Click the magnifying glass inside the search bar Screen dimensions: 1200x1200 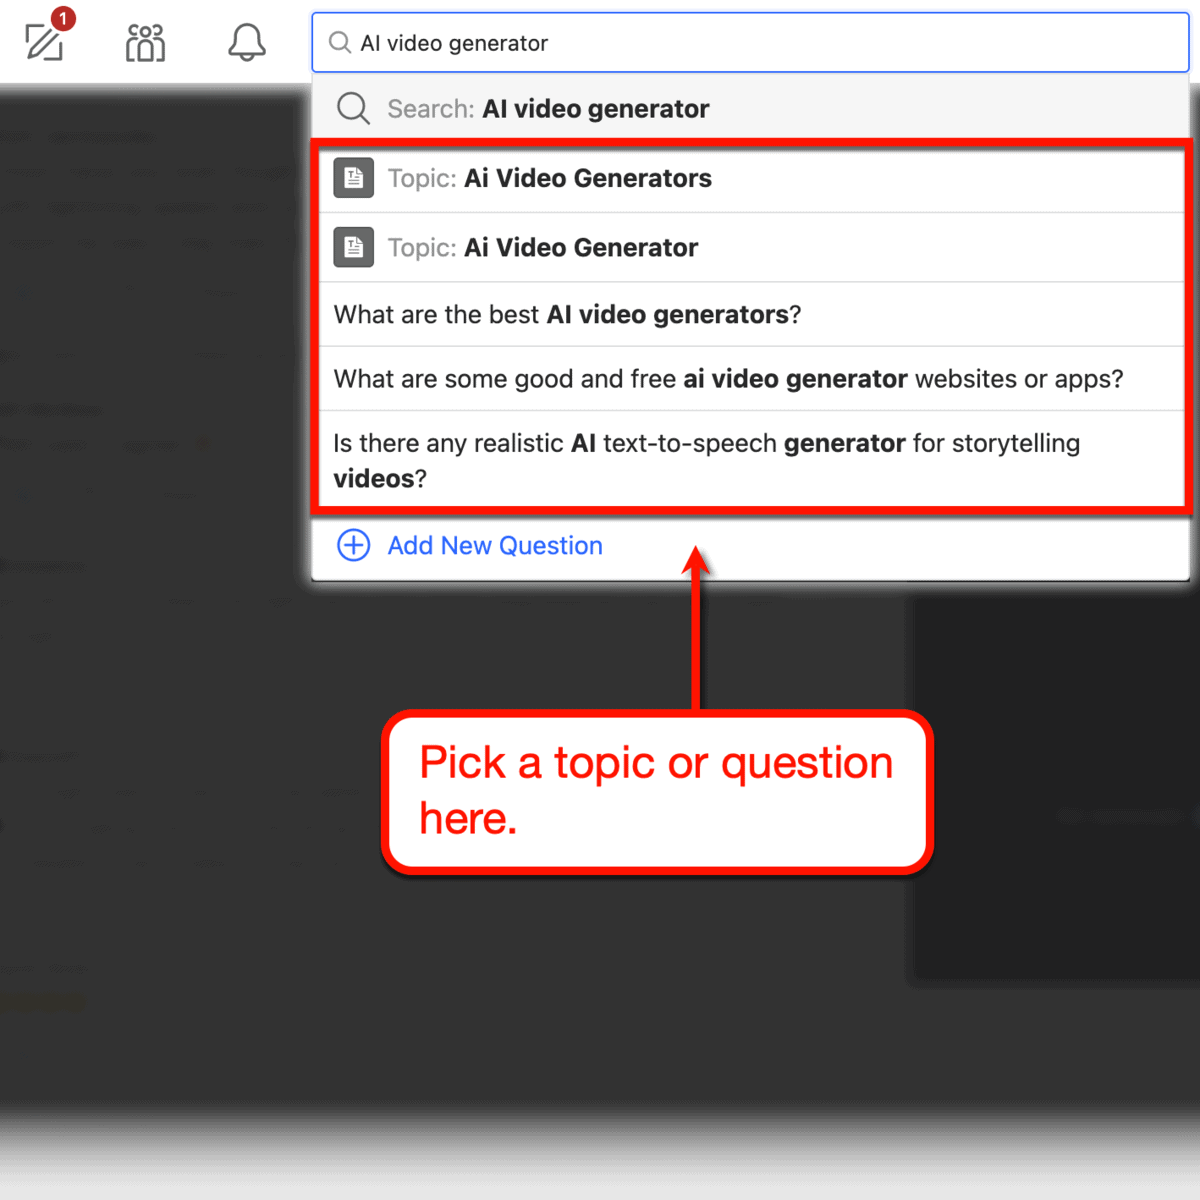coord(340,43)
